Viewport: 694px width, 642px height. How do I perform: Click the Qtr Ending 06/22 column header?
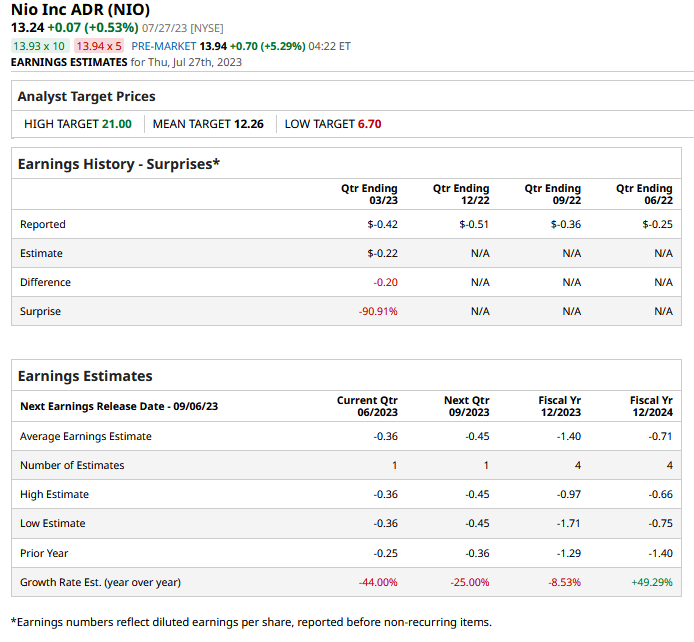tap(644, 194)
